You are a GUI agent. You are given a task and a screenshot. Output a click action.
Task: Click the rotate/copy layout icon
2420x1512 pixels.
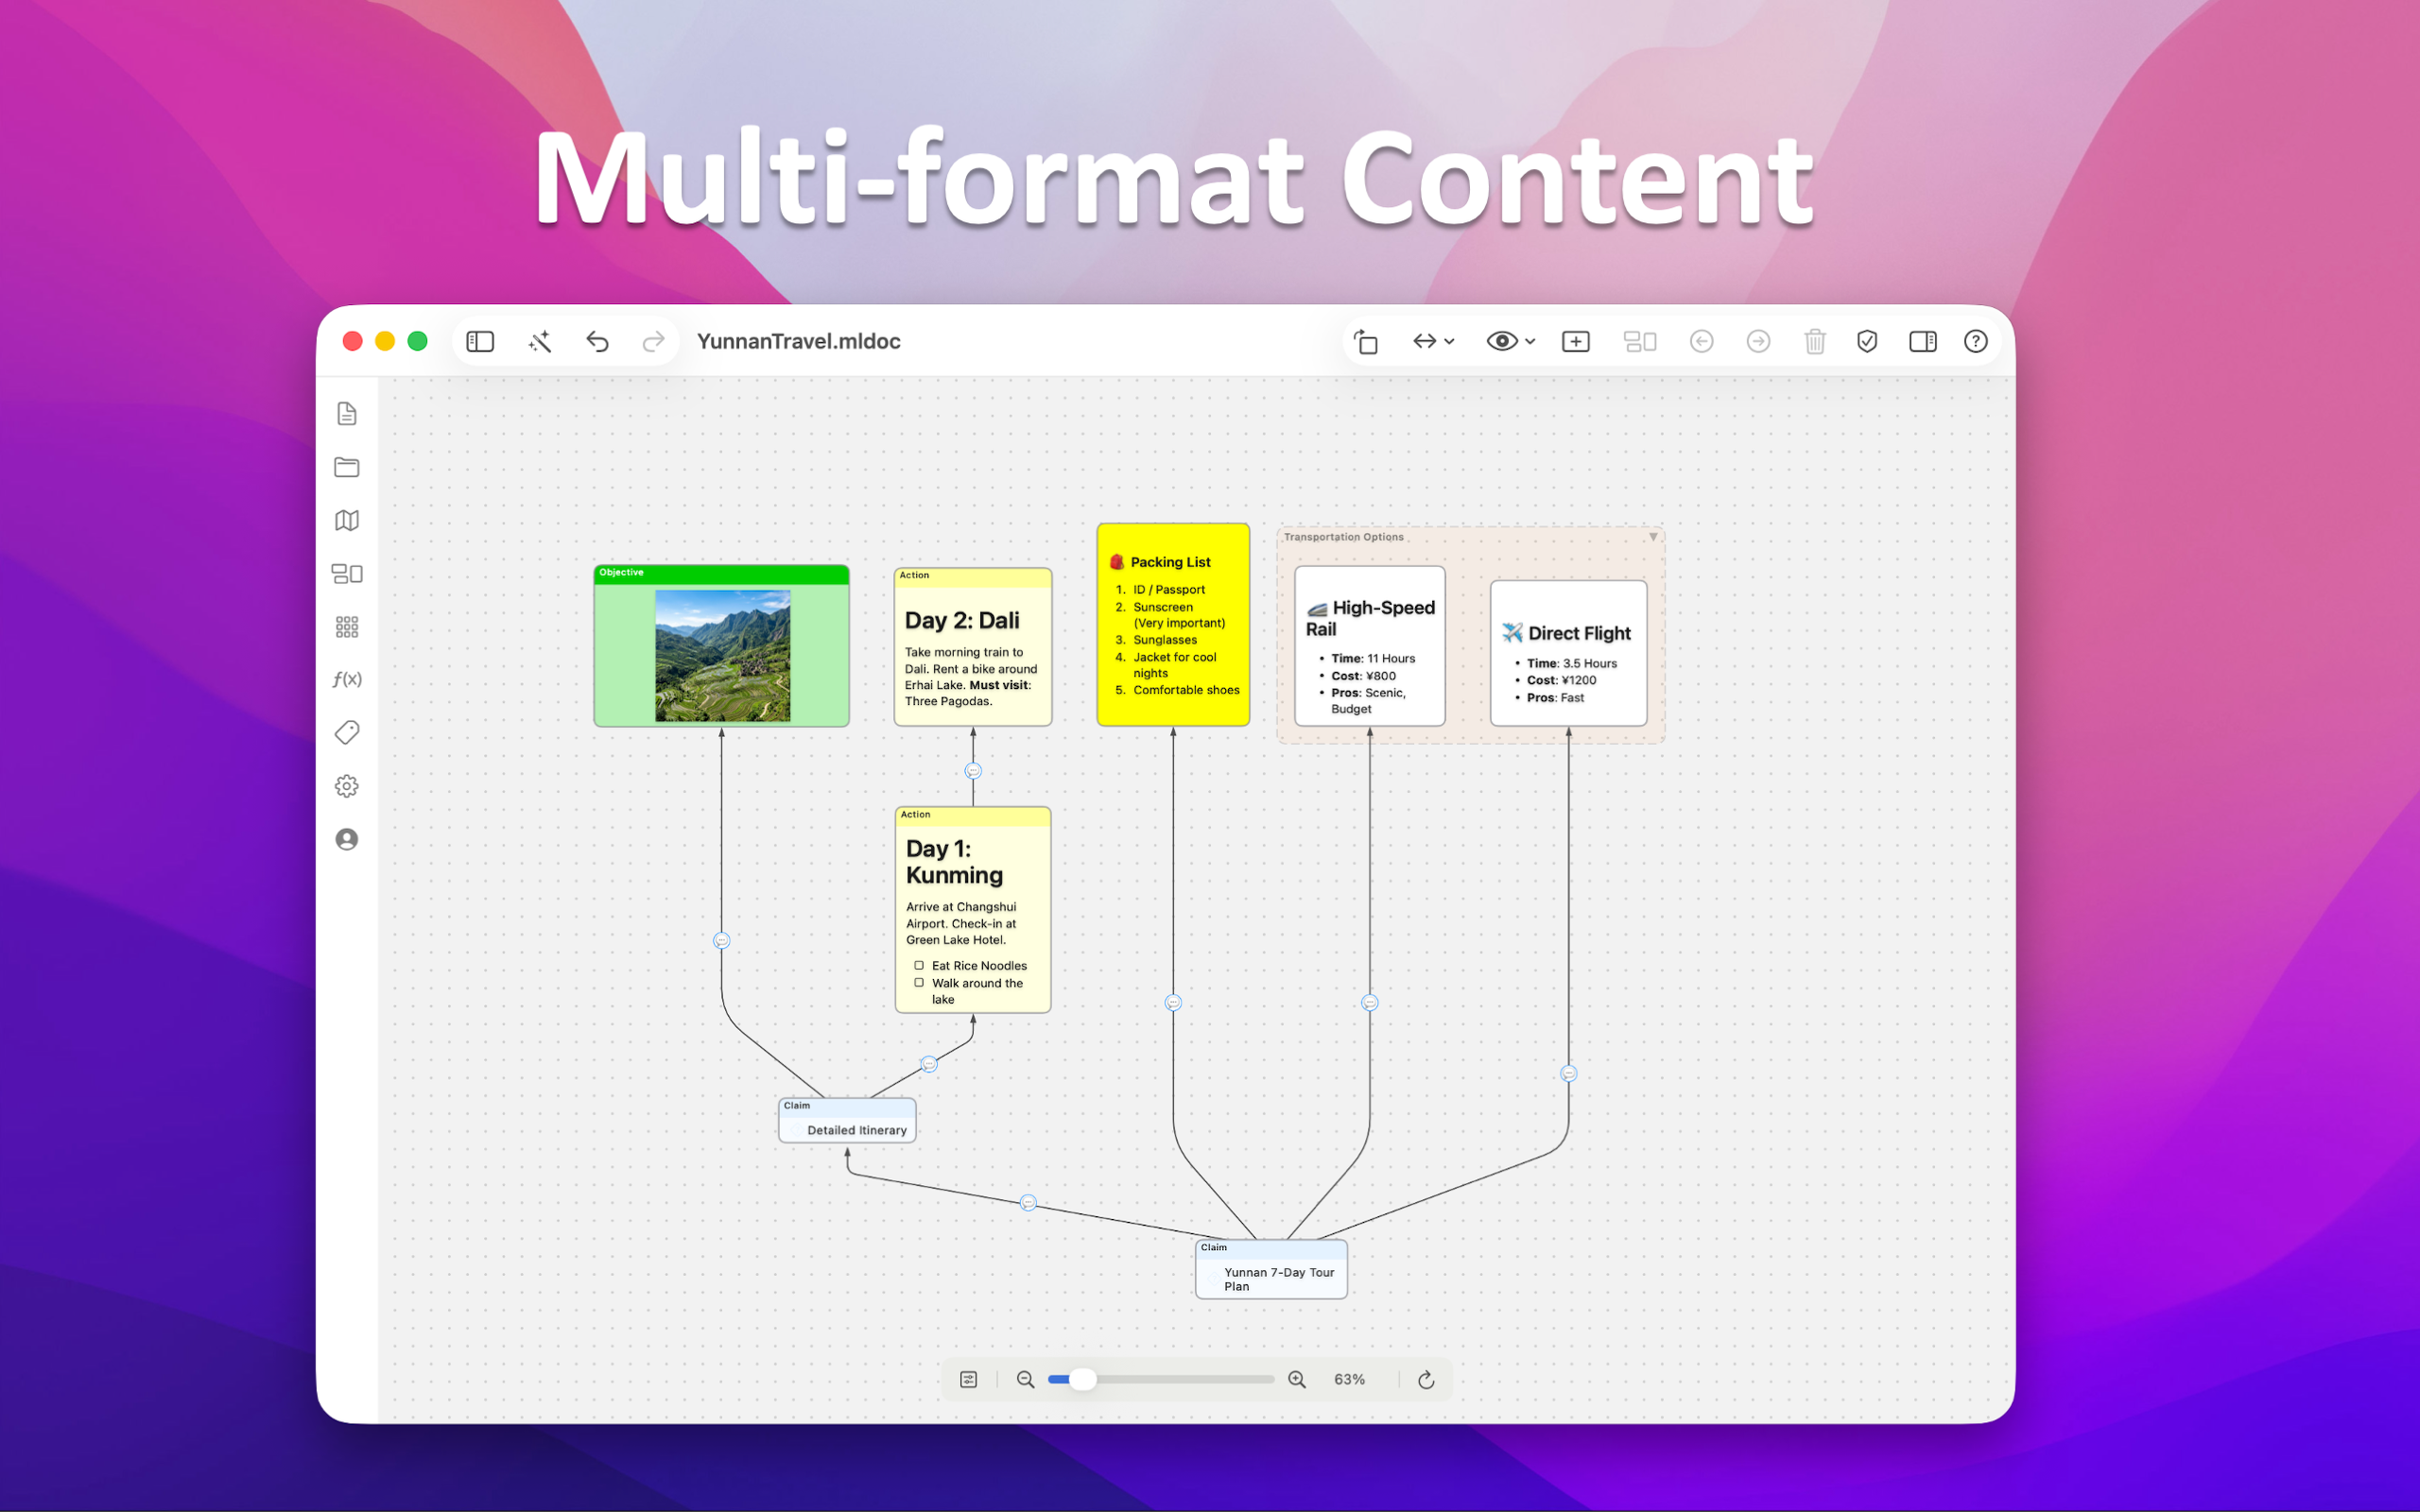[1366, 341]
